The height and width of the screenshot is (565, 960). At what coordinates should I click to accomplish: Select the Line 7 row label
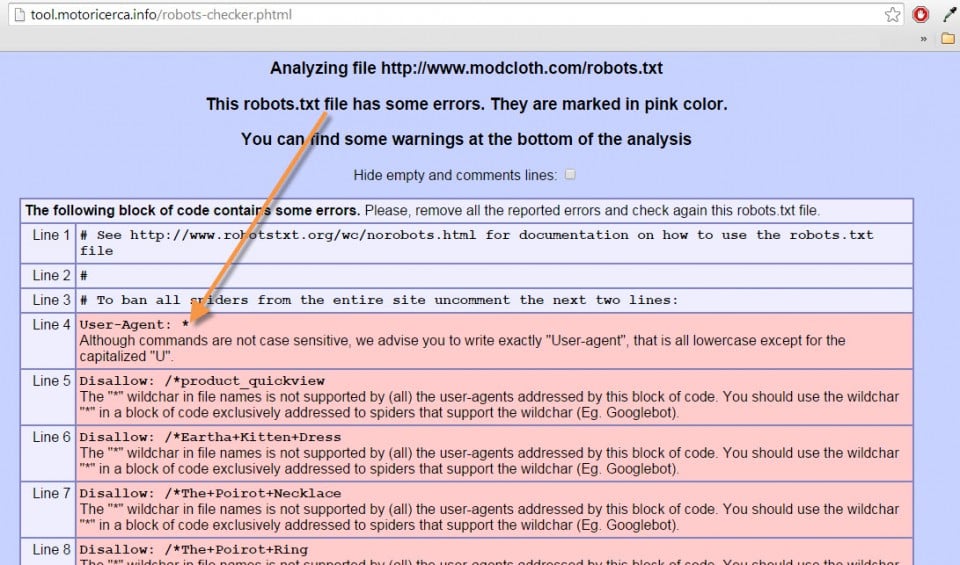tap(51, 493)
